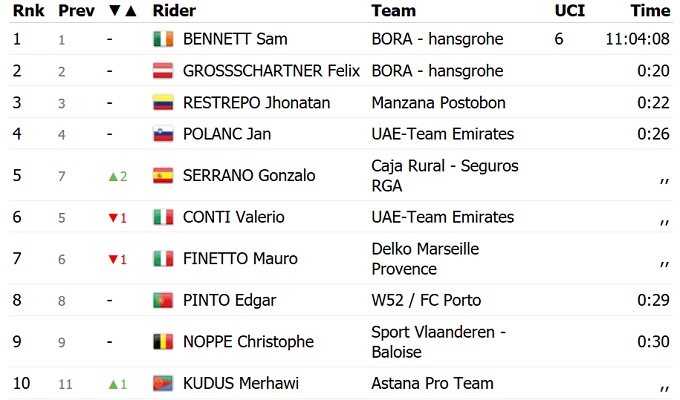Open Manzana Postobon team page
This screenshot has width=680, height=400.
tap(438, 103)
